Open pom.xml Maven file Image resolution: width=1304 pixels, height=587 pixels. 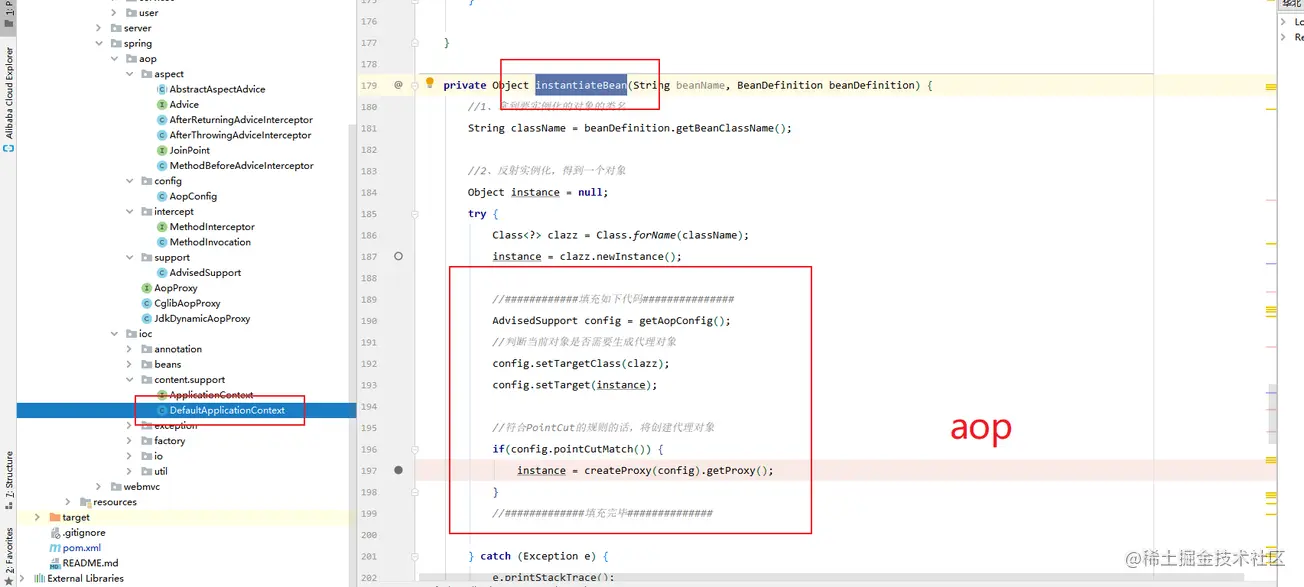tap(81, 548)
